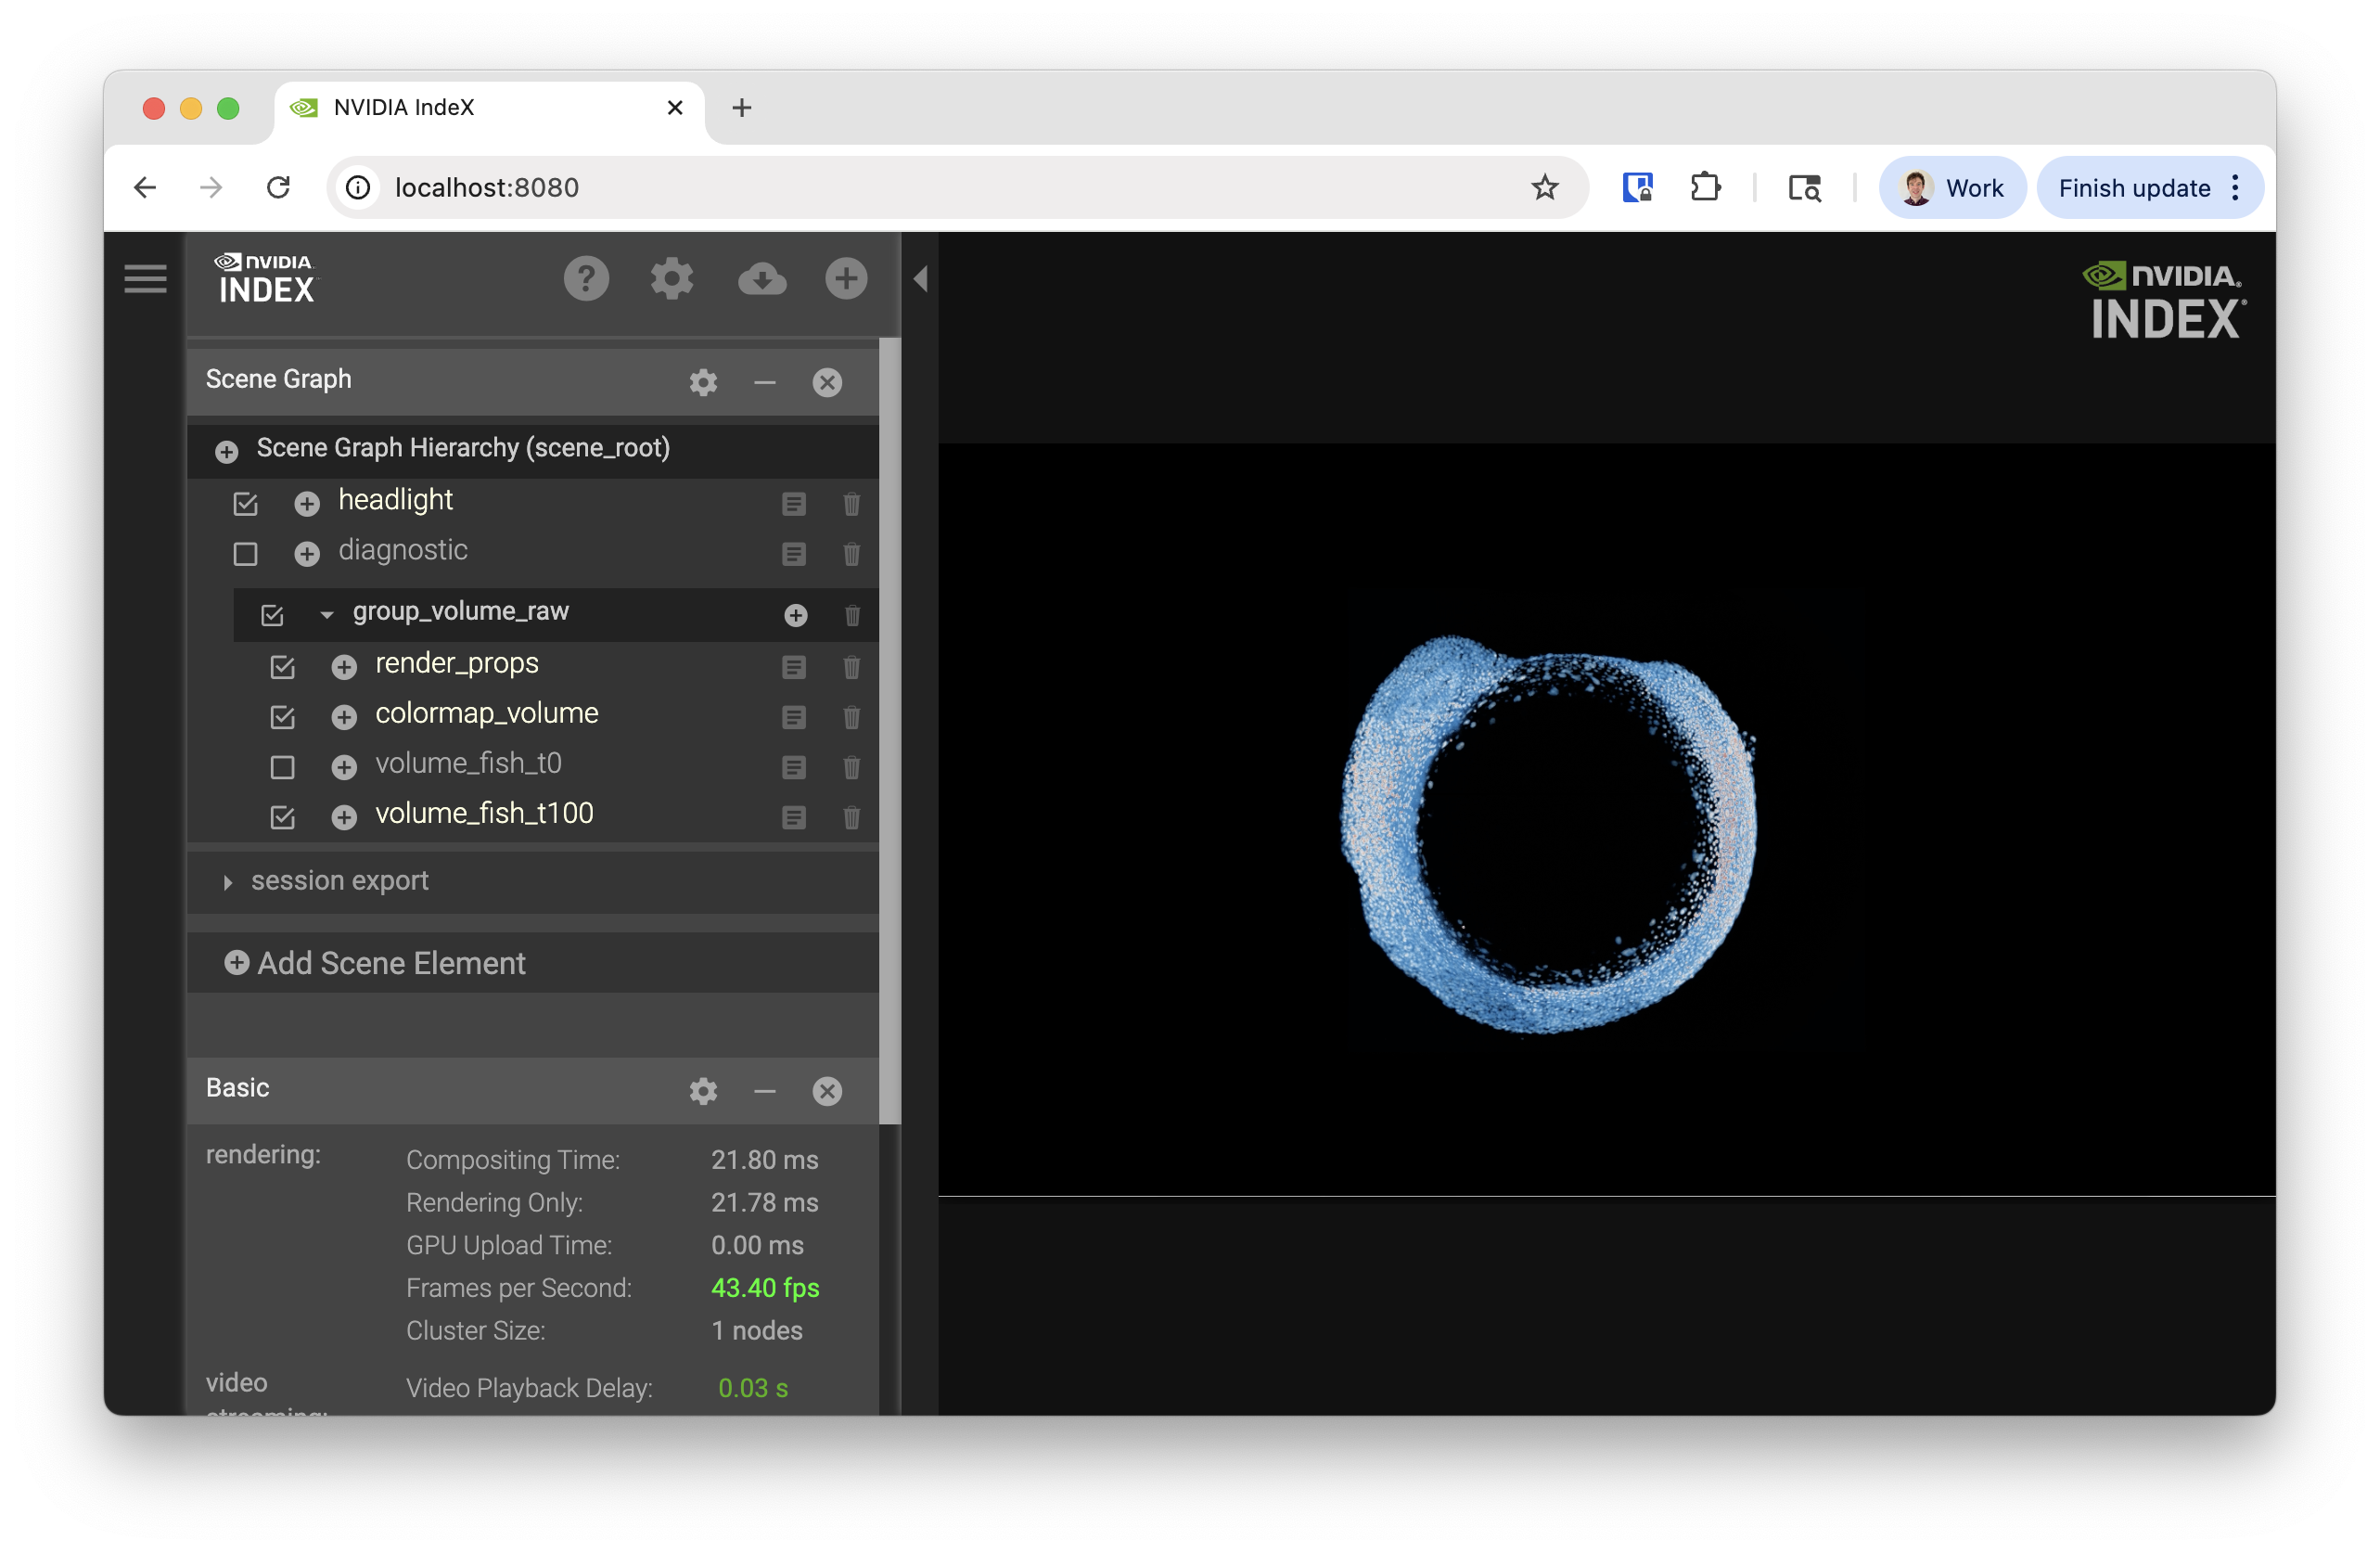Click the cloud download icon
This screenshot has width=2380, height=1553.
762,279
